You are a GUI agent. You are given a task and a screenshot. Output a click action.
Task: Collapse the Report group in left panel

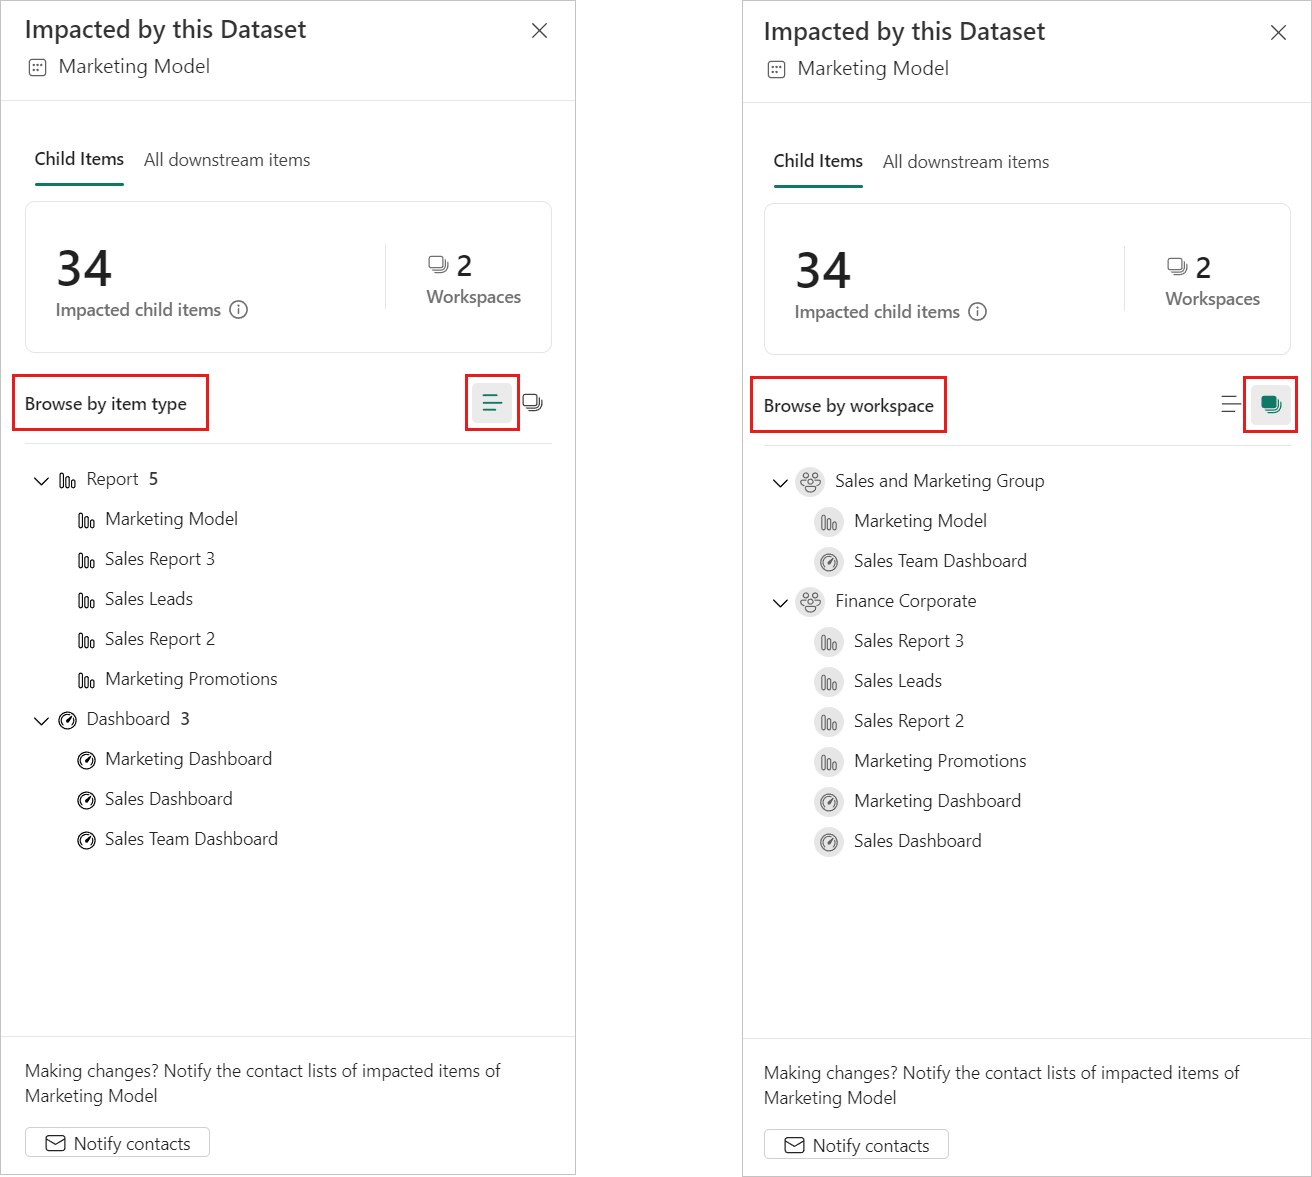point(41,481)
